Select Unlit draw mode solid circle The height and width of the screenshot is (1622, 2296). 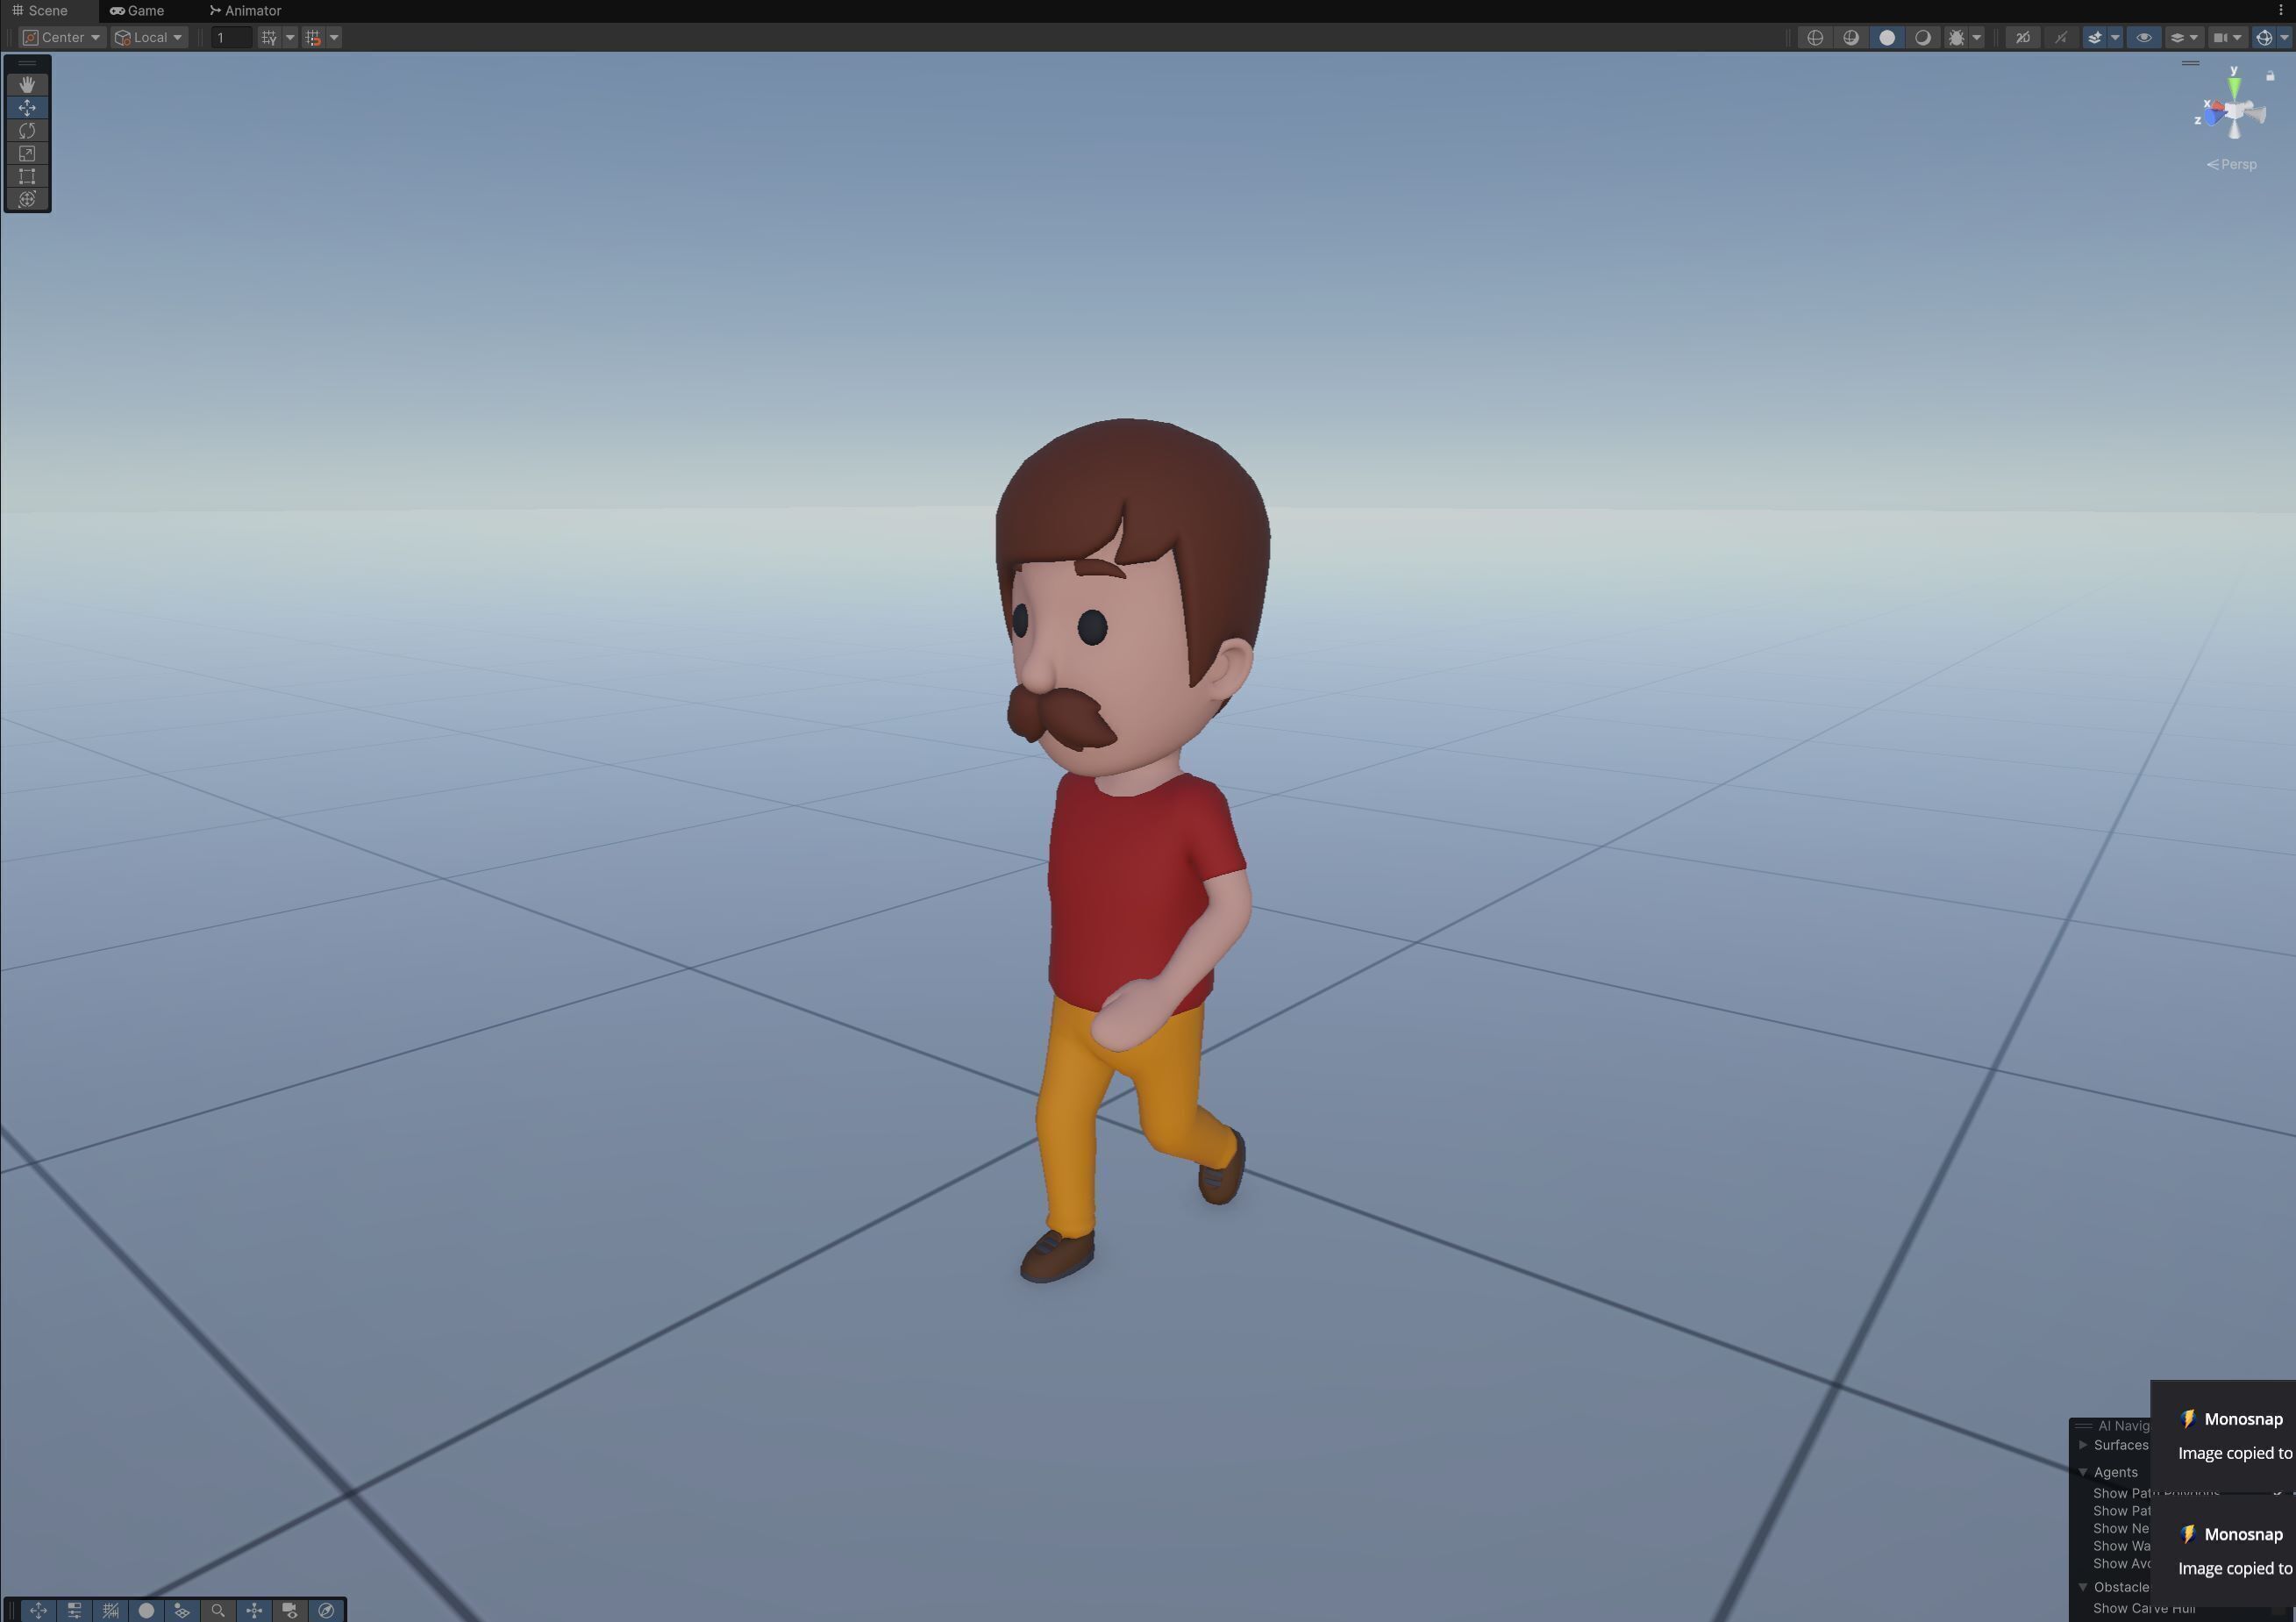[x=1887, y=38]
